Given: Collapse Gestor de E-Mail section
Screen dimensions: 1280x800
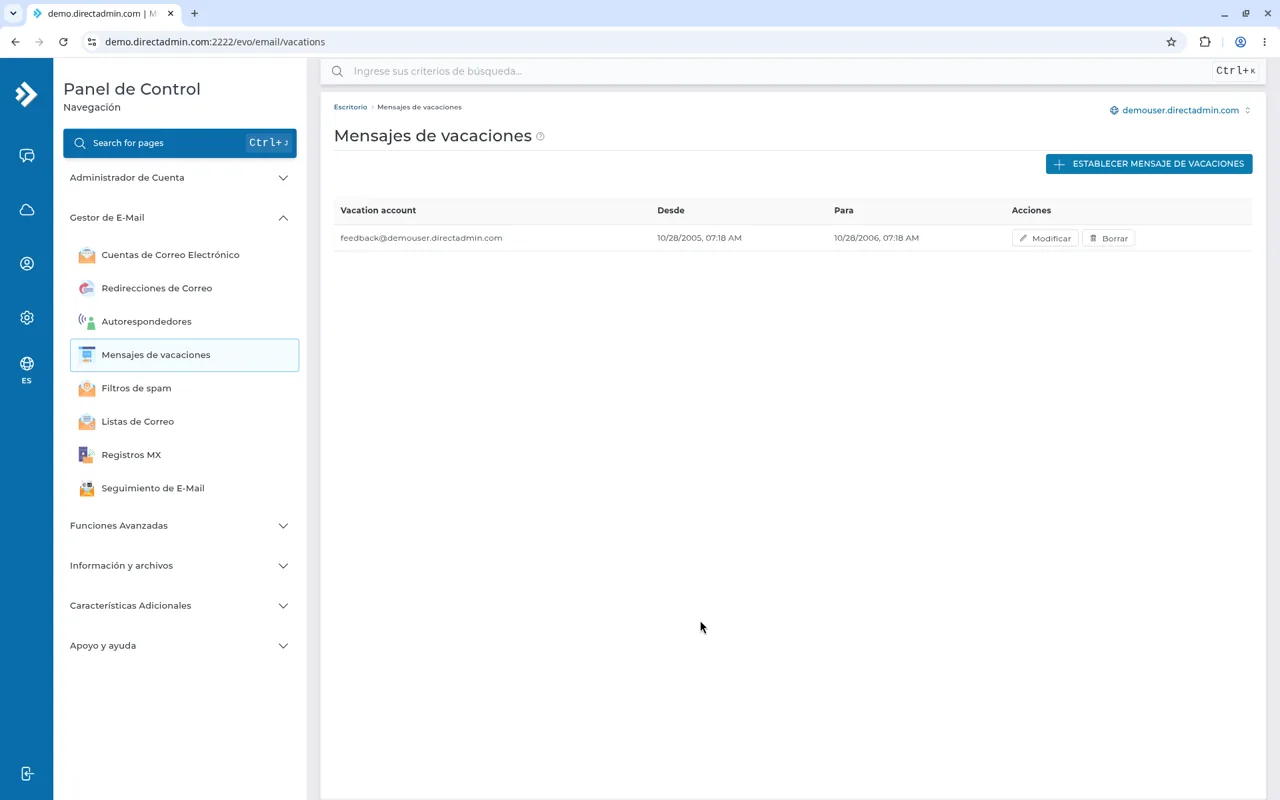Looking at the screenshot, I should 180,218.
